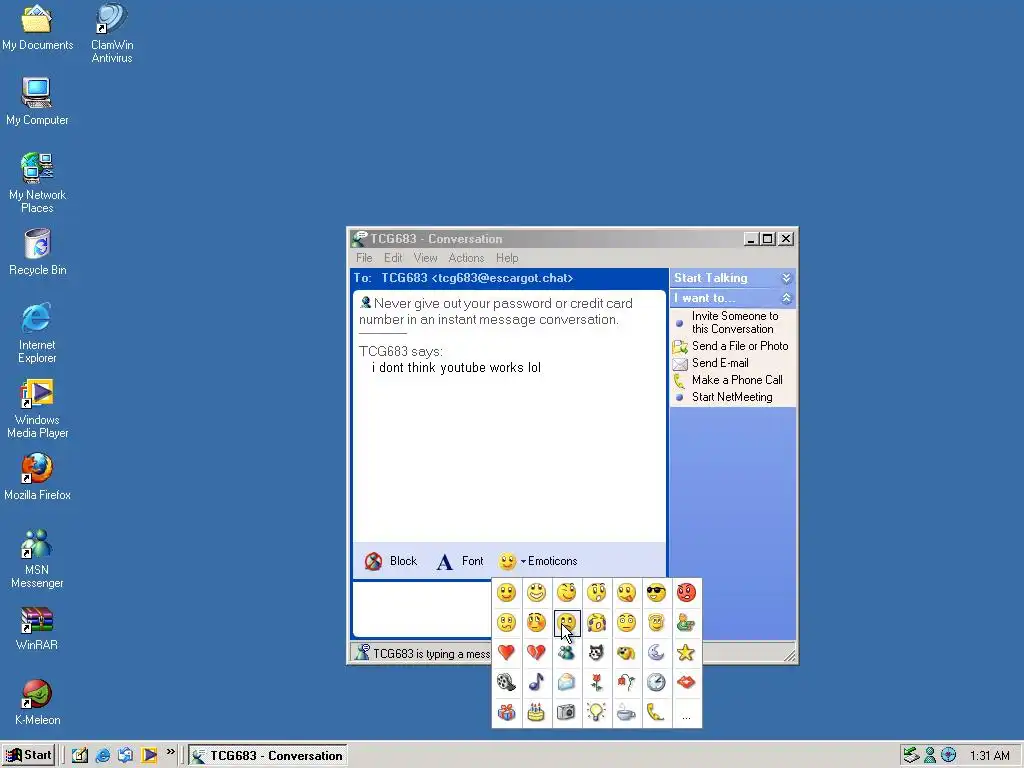Image resolution: width=1024 pixels, height=768 pixels.
Task: Insert the musical note emoticon
Action: [x=537, y=682]
